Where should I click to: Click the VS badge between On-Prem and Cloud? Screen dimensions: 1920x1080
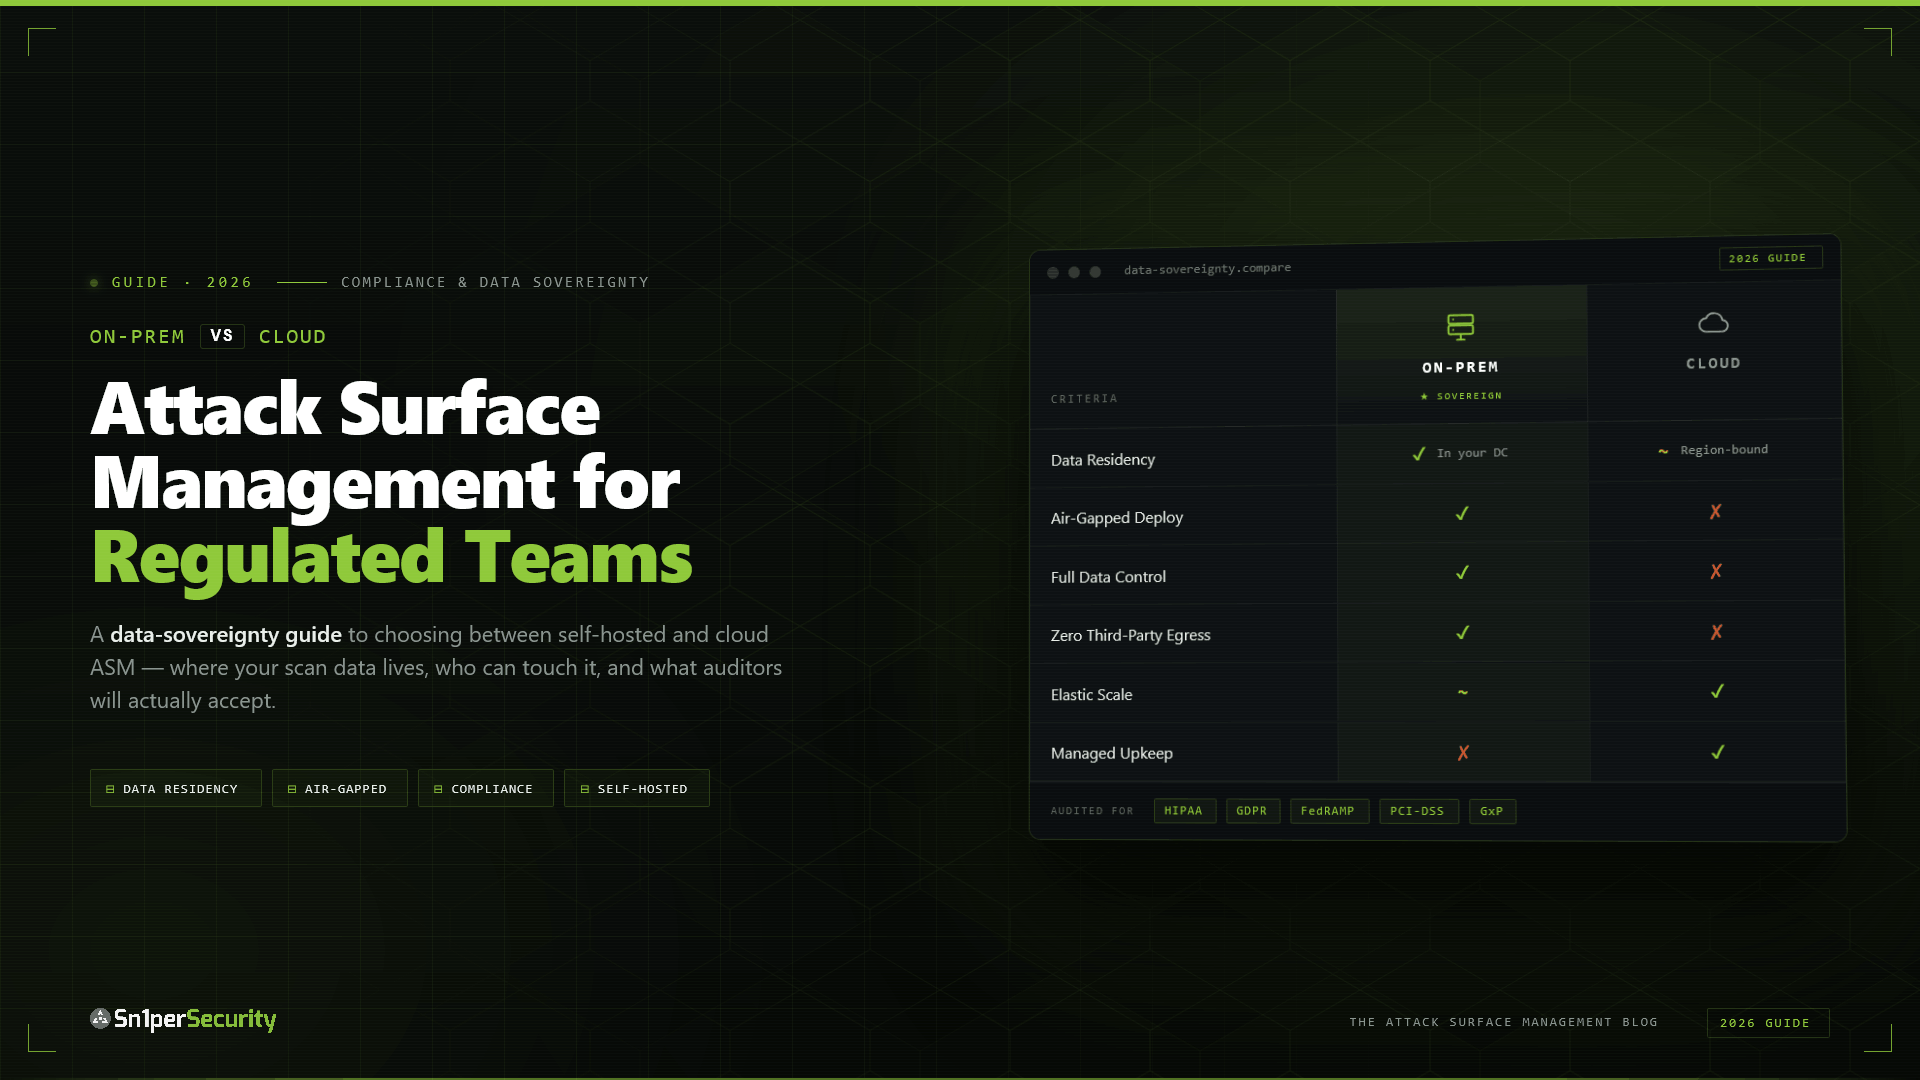coord(222,336)
